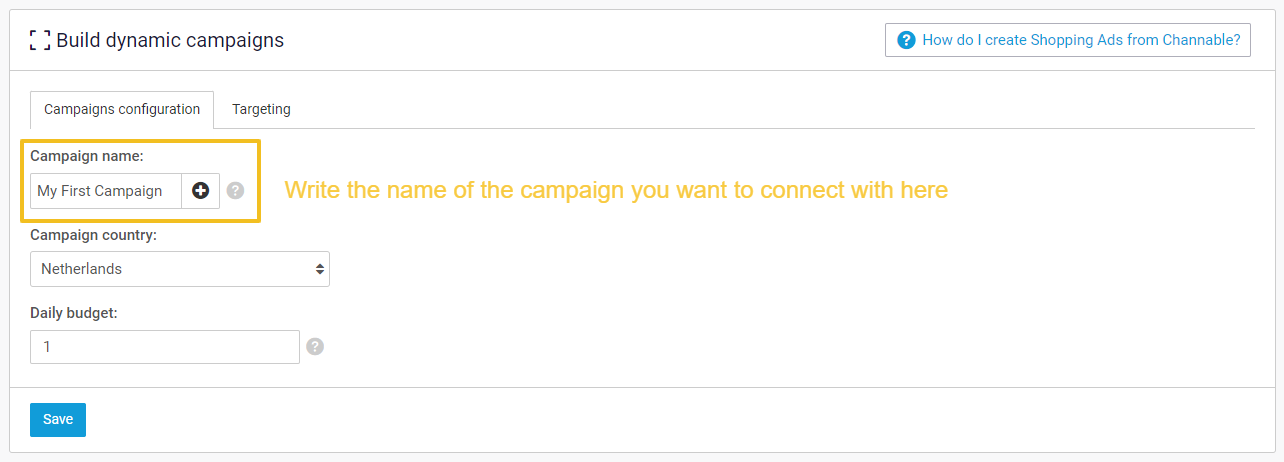Select the Campaigns configuration tab

click(122, 109)
